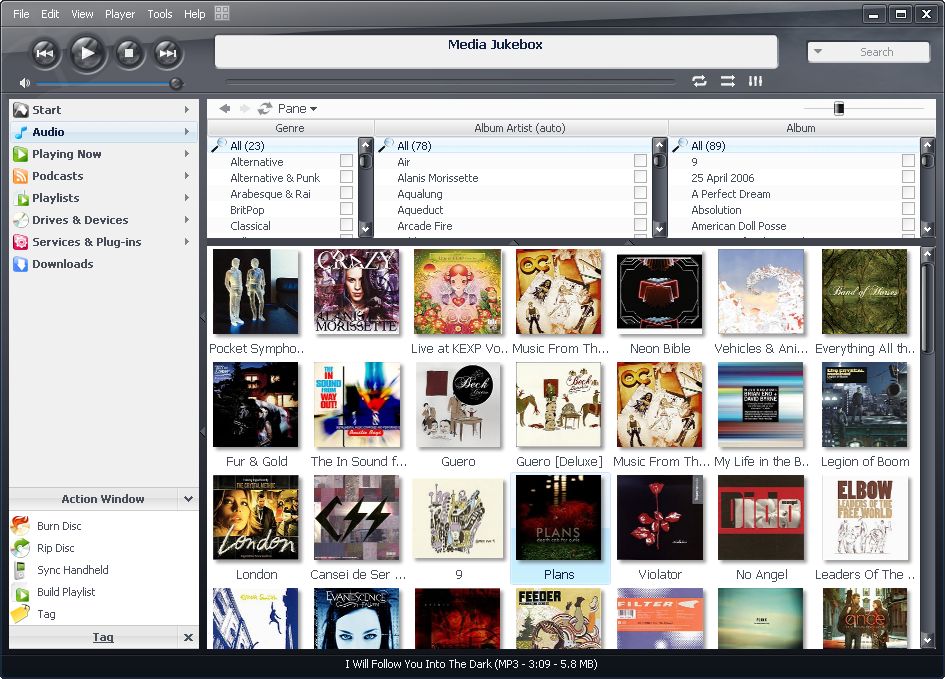The image size is (945, 679).
Task: Open the Player menu
Action: pos(120,14)
